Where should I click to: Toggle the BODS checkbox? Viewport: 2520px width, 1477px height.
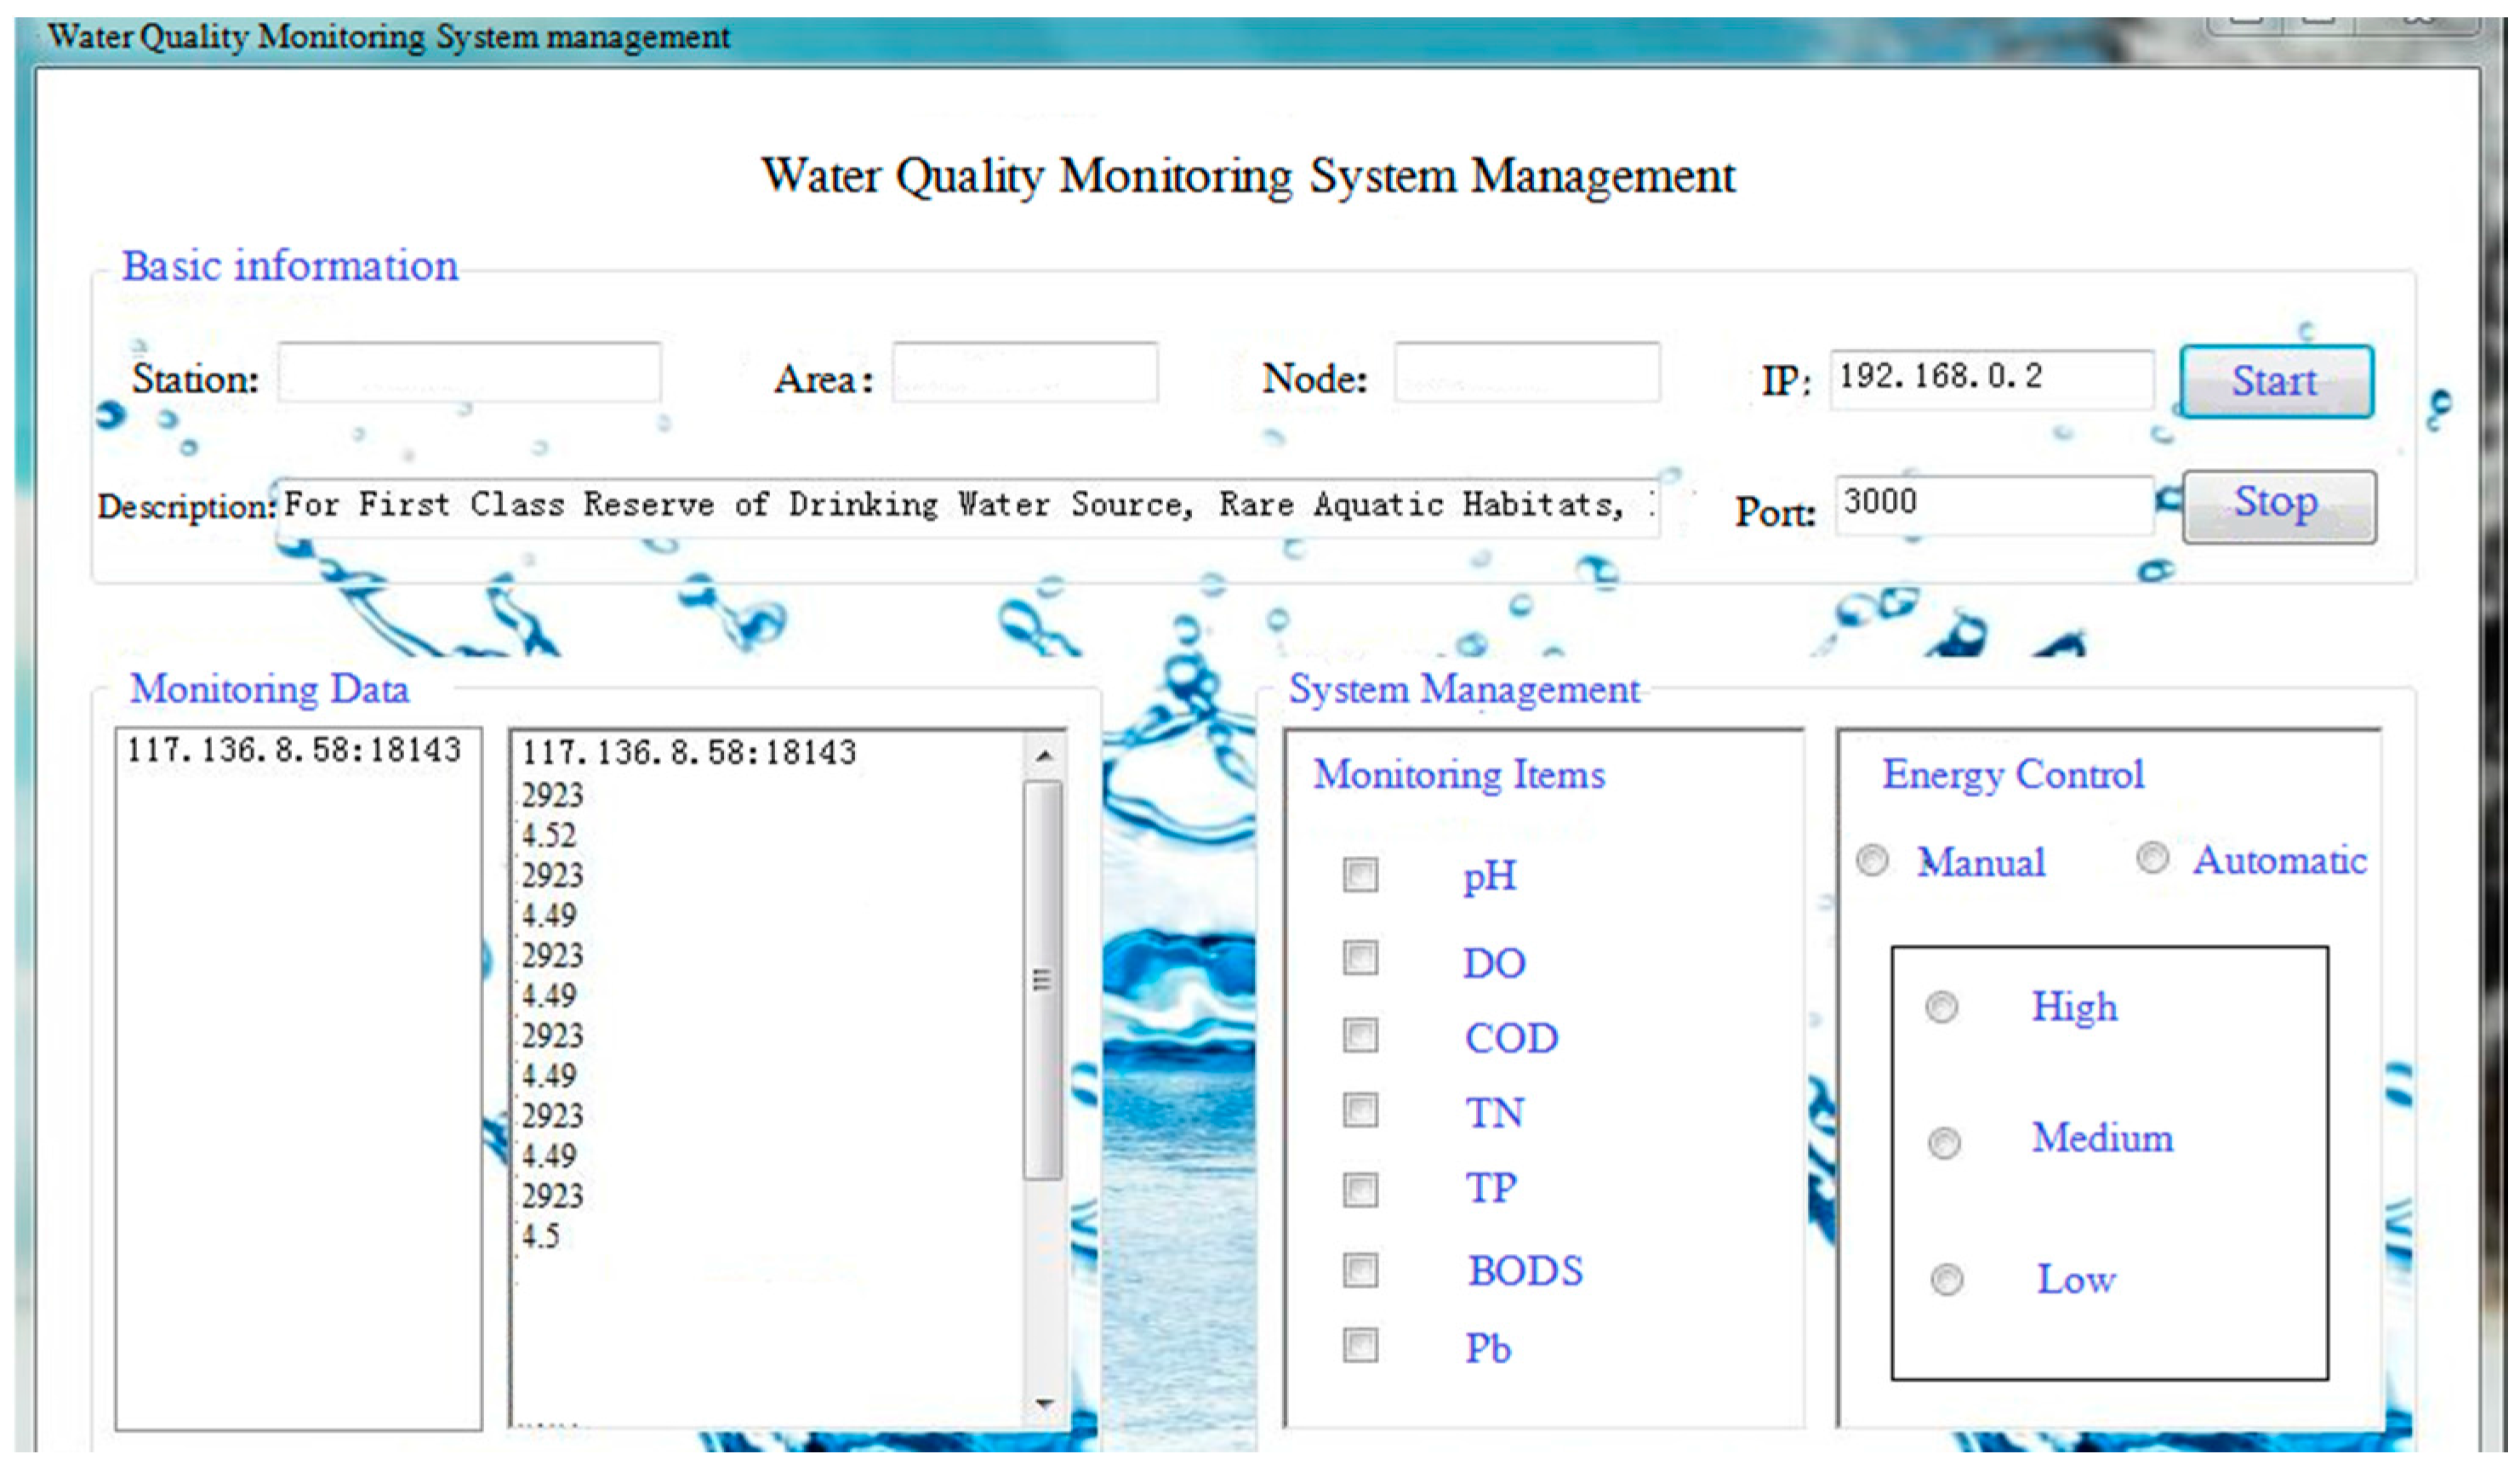(1360, 1270)
